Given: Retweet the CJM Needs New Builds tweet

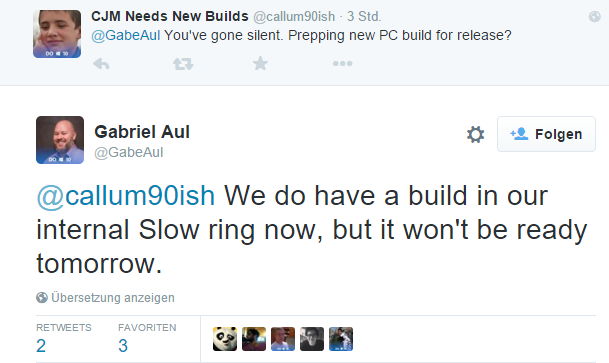Looking at the screenshot, I should [183, 64].
